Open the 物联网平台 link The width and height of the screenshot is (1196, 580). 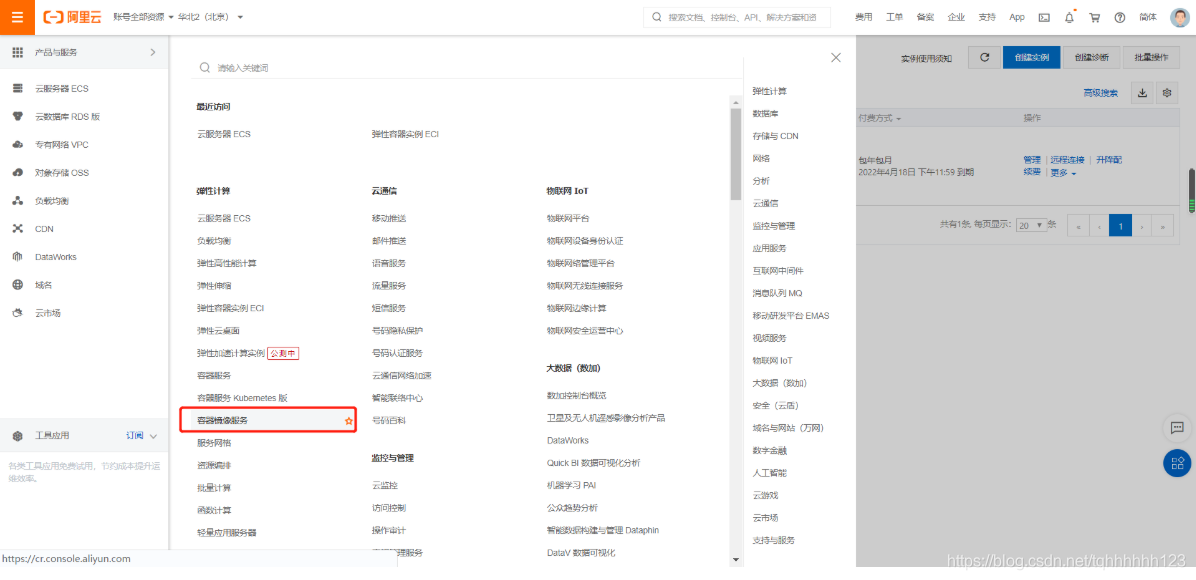(x=568, y=218)
